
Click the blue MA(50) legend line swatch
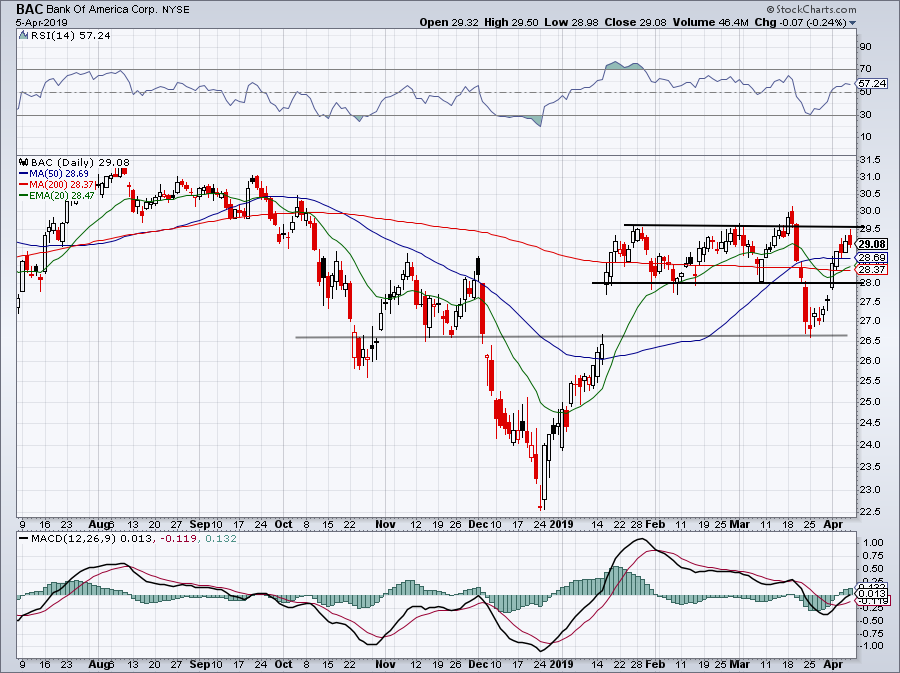[24, 173]
